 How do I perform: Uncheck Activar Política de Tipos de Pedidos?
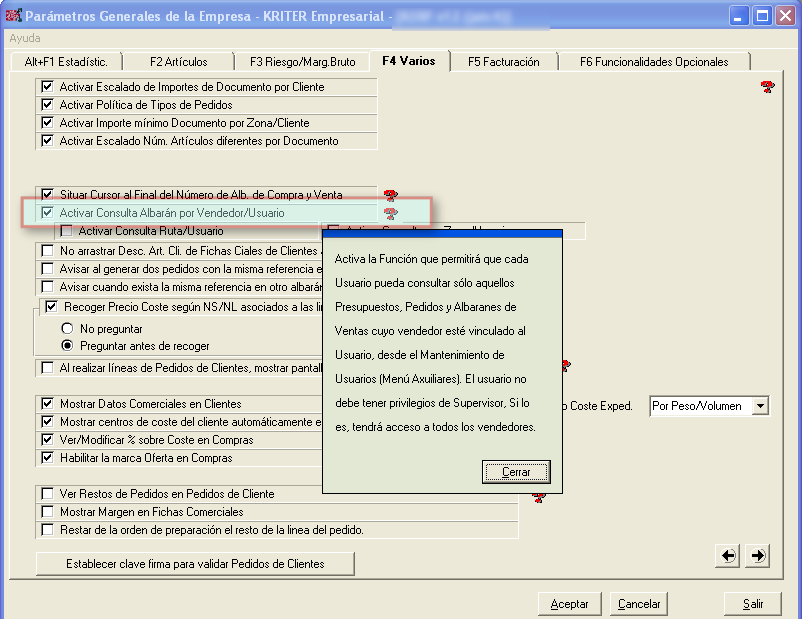(x=47, y=105)
